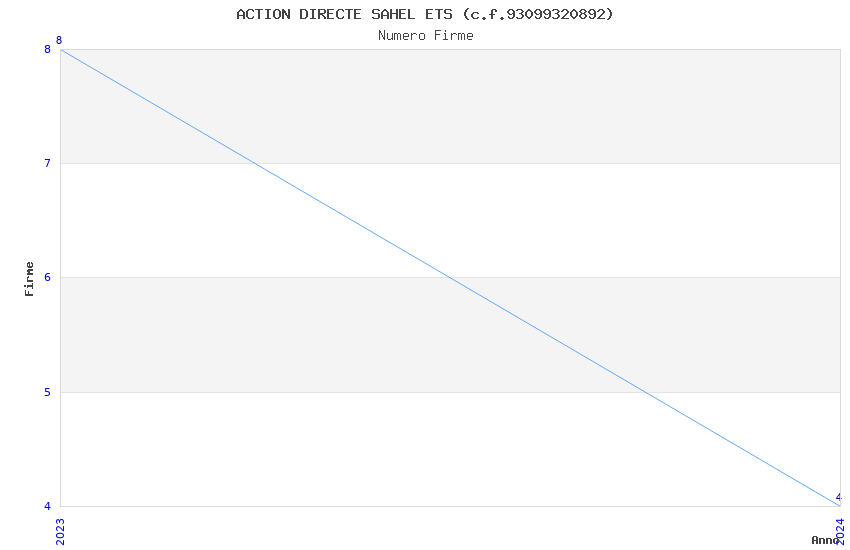Click the data value label 4 at the line end

click(x=838, y=497)
